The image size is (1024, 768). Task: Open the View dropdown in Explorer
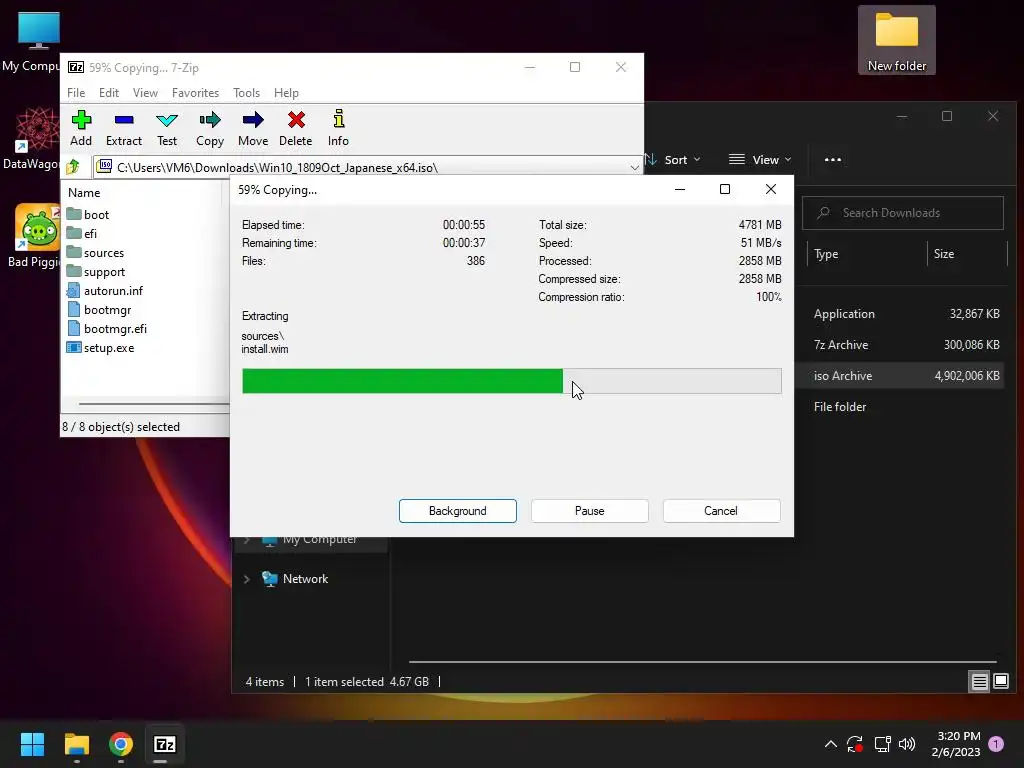point(760,160)
